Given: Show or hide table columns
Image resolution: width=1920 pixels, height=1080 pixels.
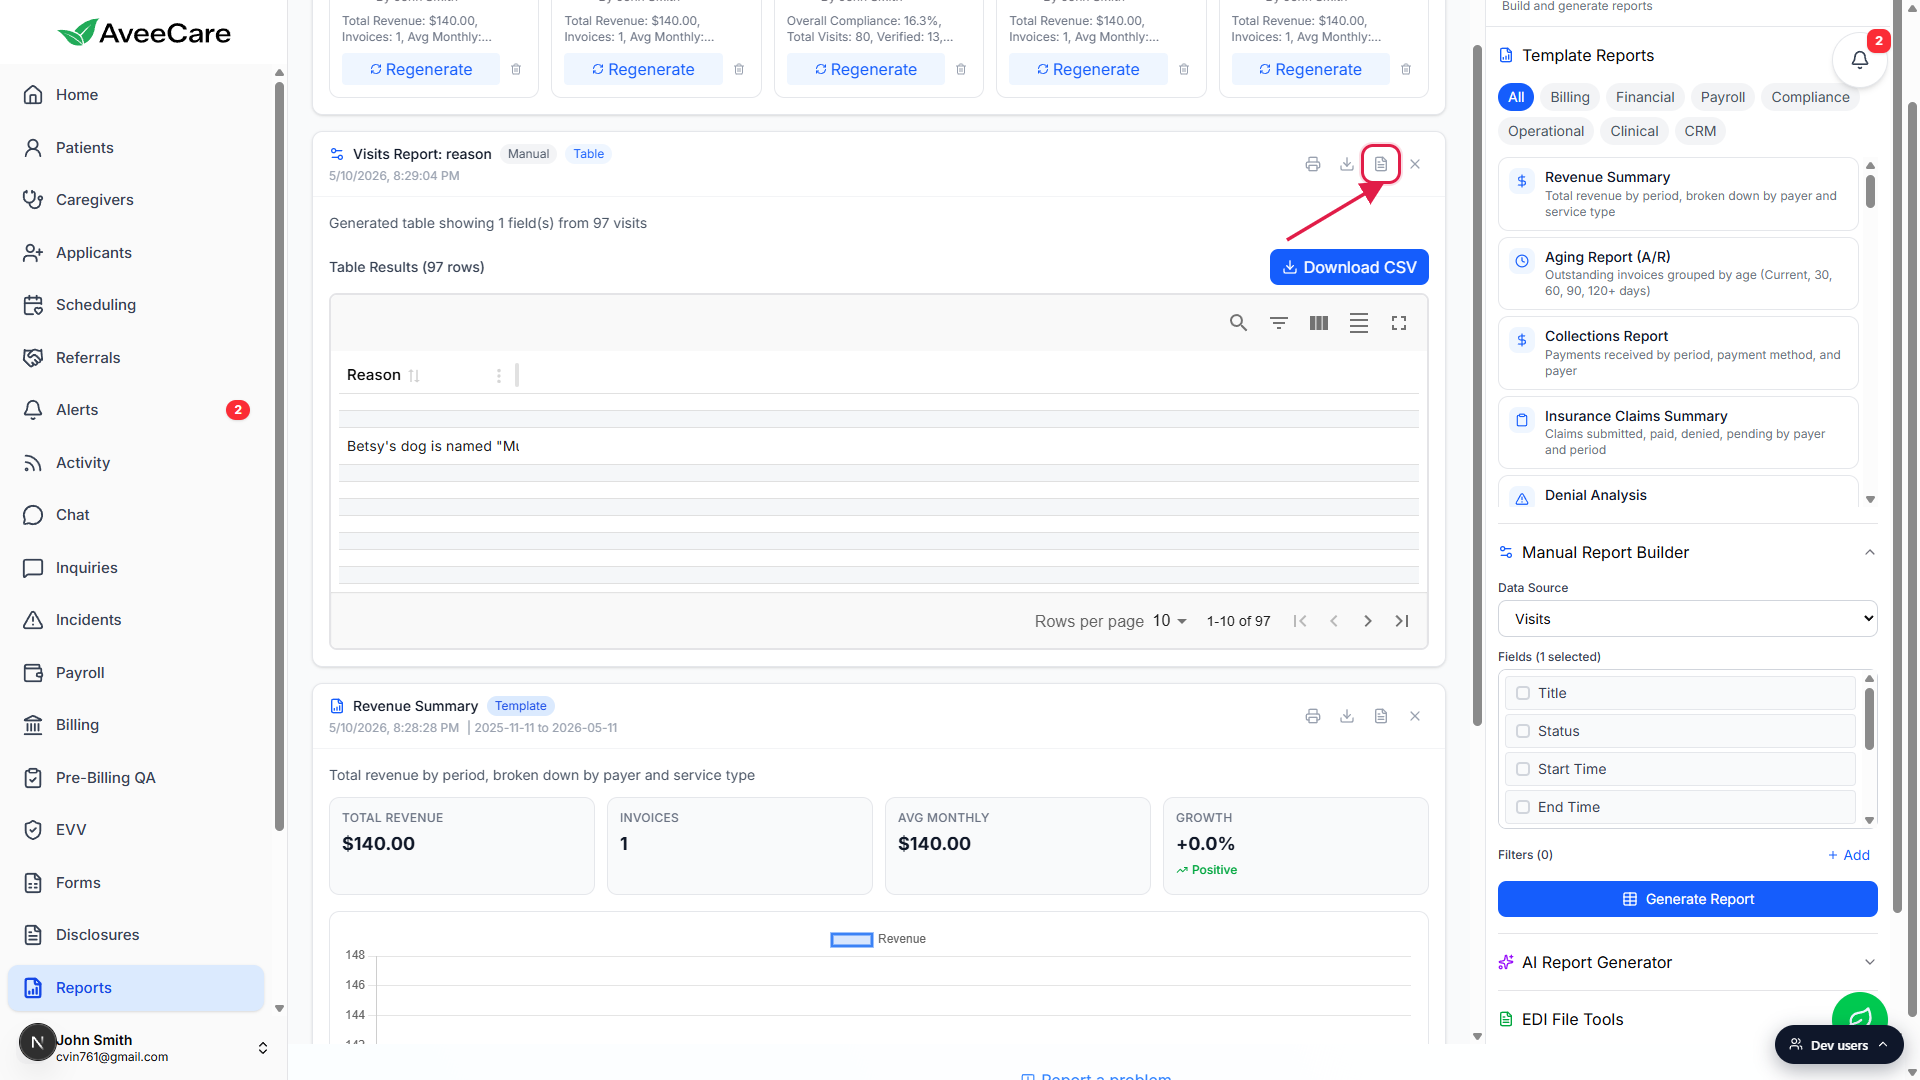Looking at the screenshot, I should pos(1319,323).
